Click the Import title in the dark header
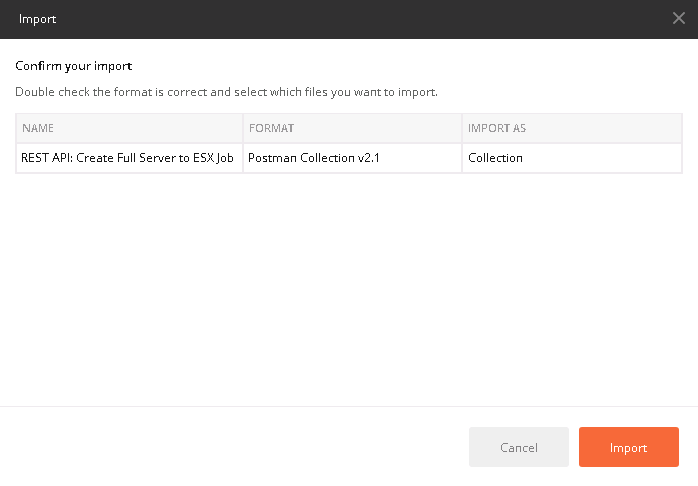The height and width of the screenshot is (486, 698). point(37,19)
